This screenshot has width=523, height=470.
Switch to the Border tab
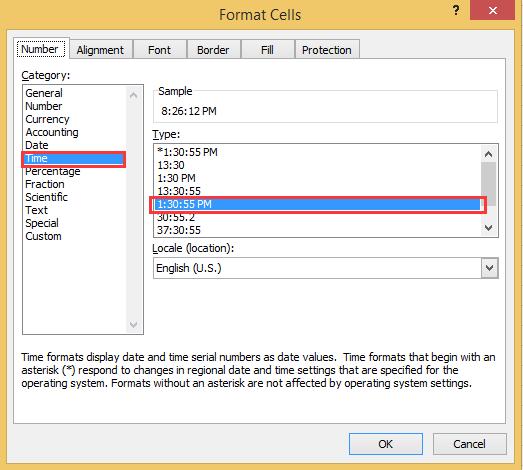click(x=213, y=50)
